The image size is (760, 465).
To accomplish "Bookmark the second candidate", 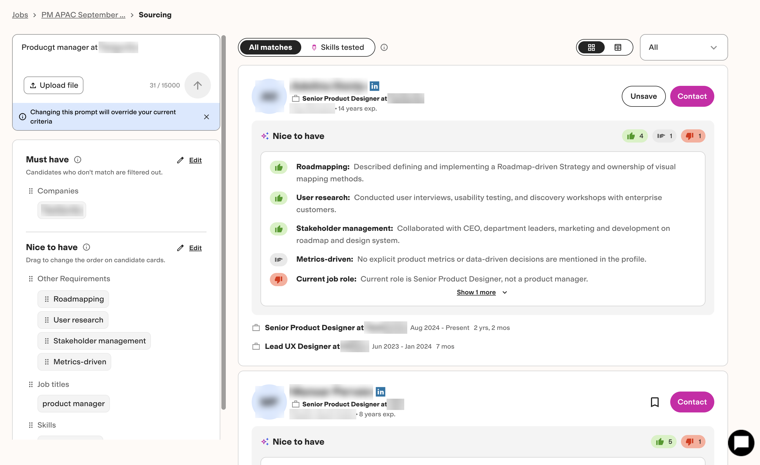I will [x=654, y=402].
